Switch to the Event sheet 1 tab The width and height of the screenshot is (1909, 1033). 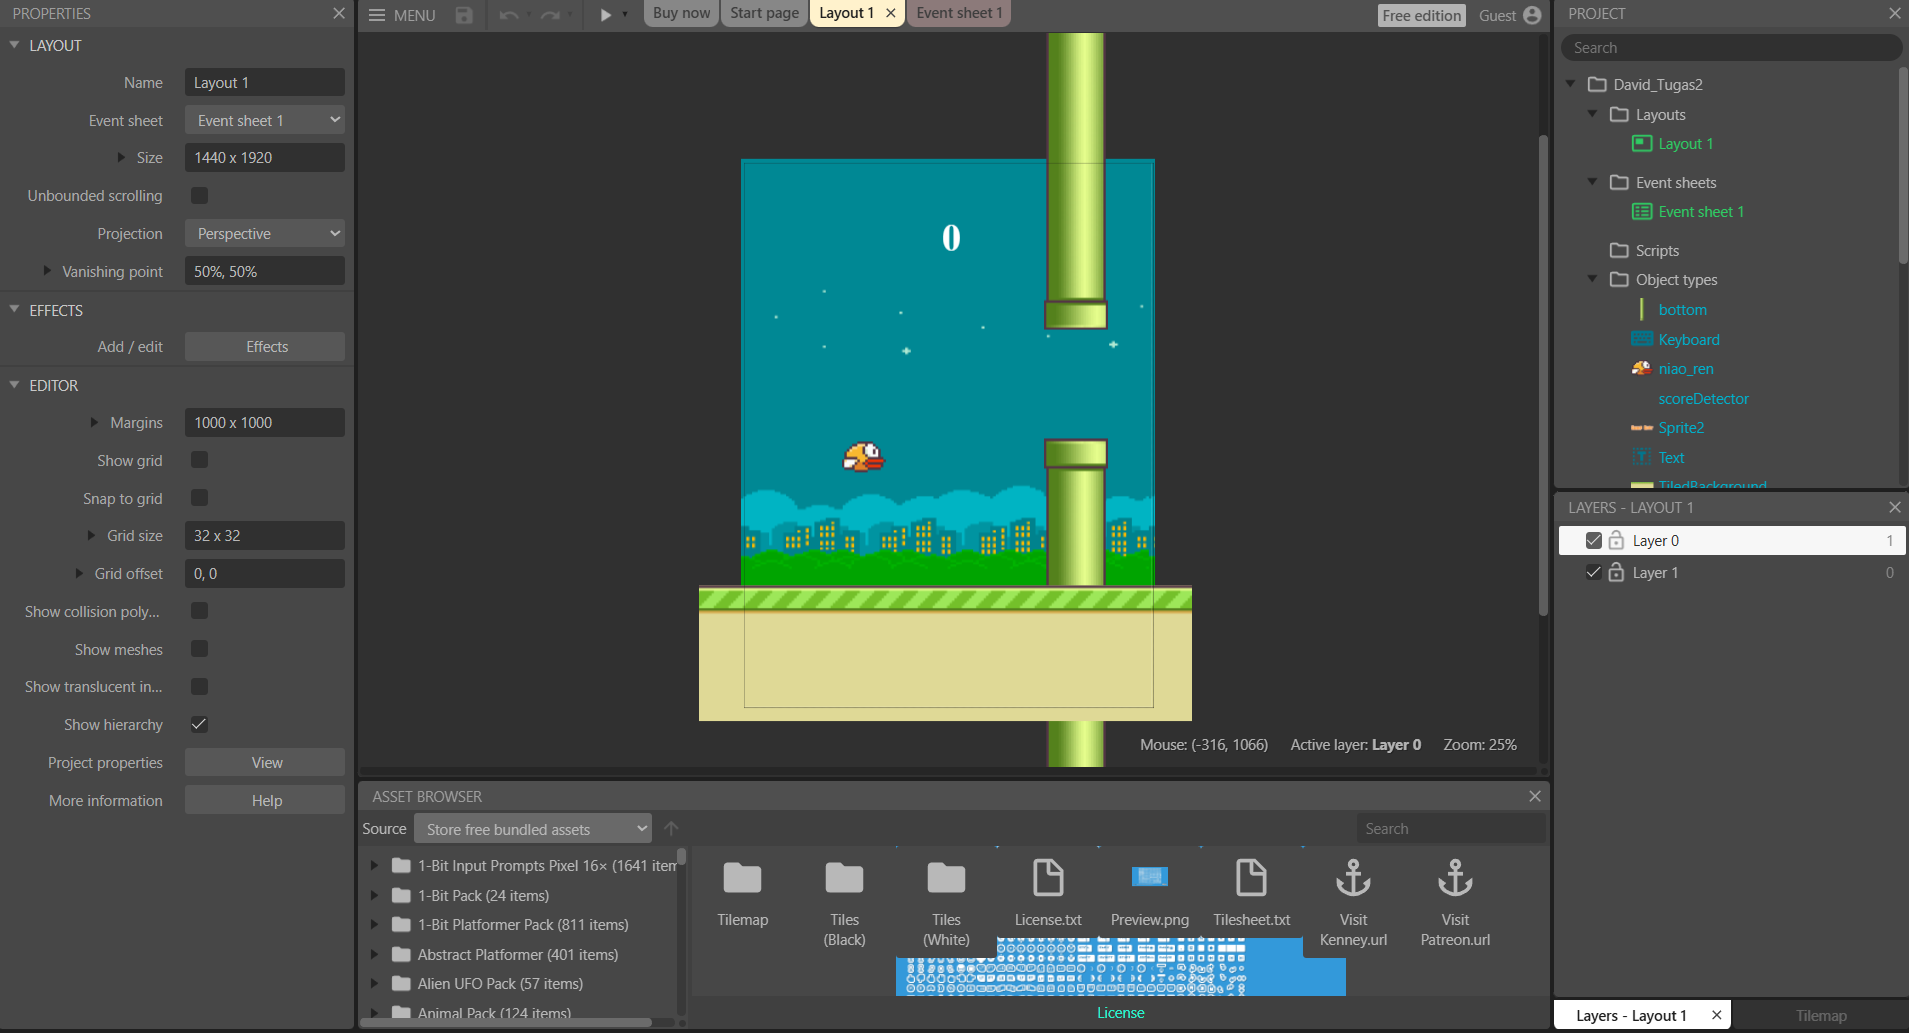point(957,13)
